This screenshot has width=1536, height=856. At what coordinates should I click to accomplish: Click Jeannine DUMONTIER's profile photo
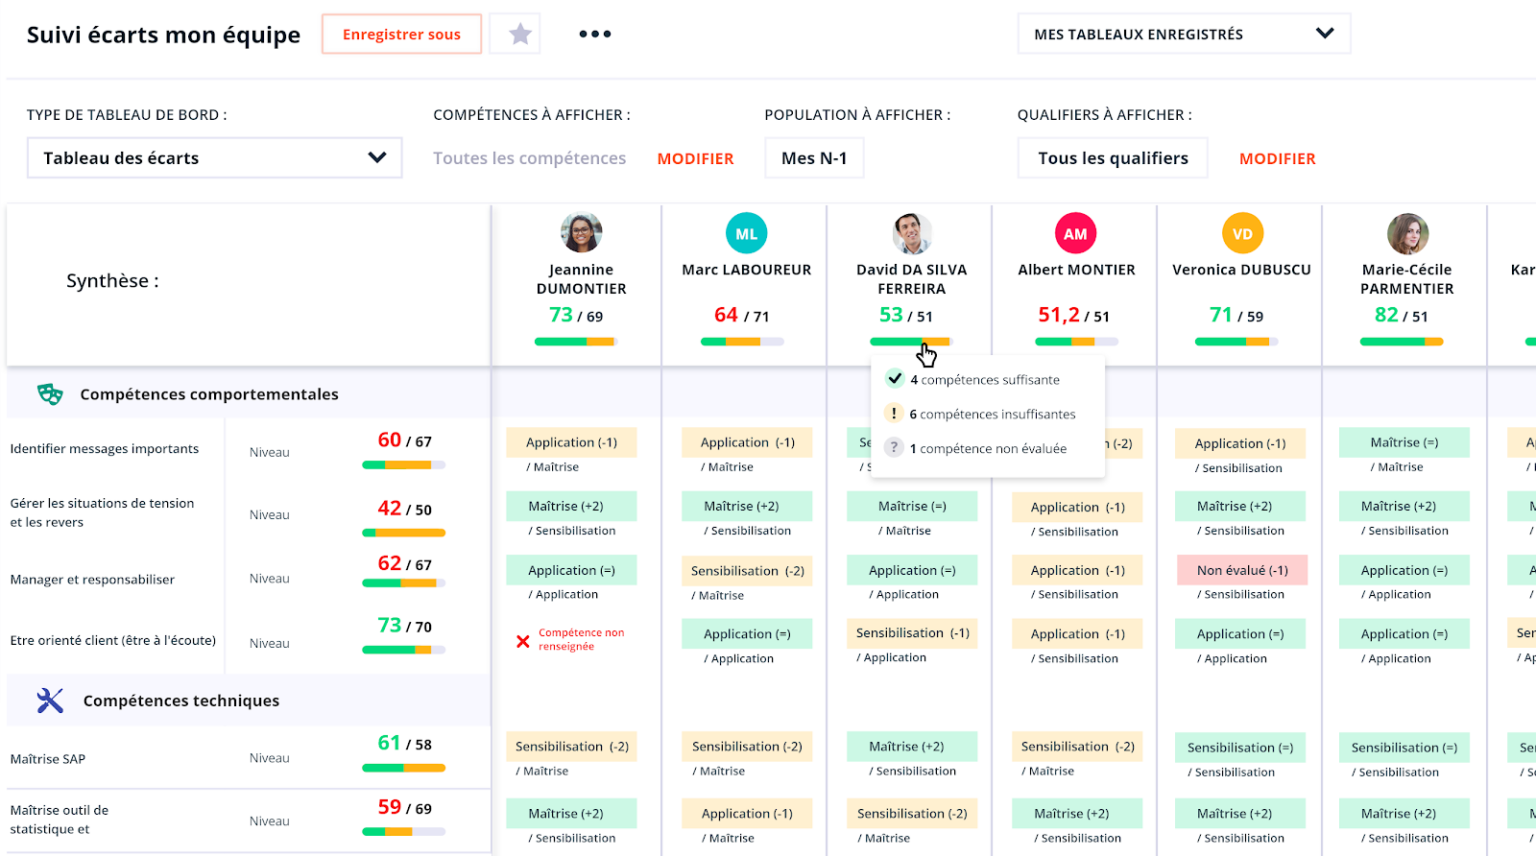pos(581,233)
